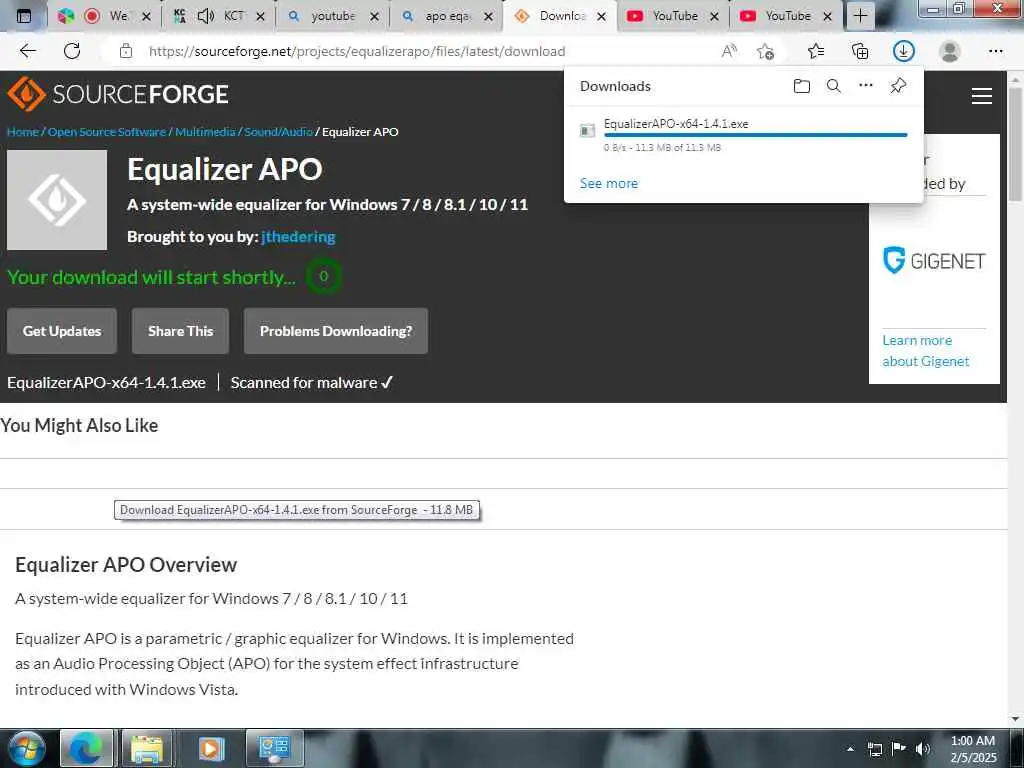Open the Collections icon in toolbar

[x=860, y=51]
